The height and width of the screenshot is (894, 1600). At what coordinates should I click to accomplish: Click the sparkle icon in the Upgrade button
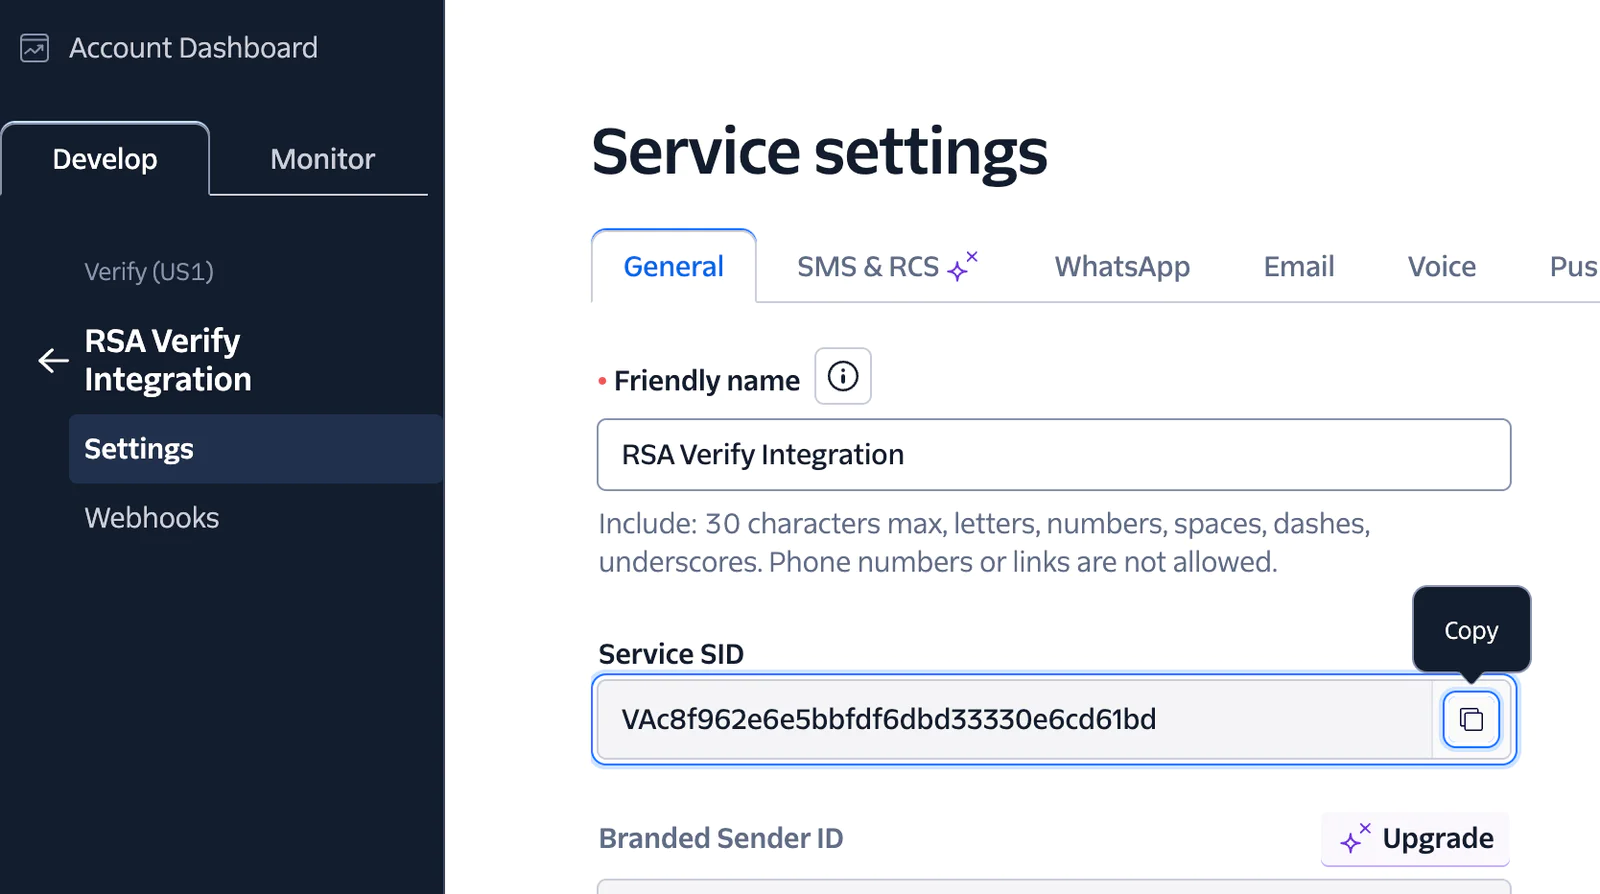(x=1355, y=838)
